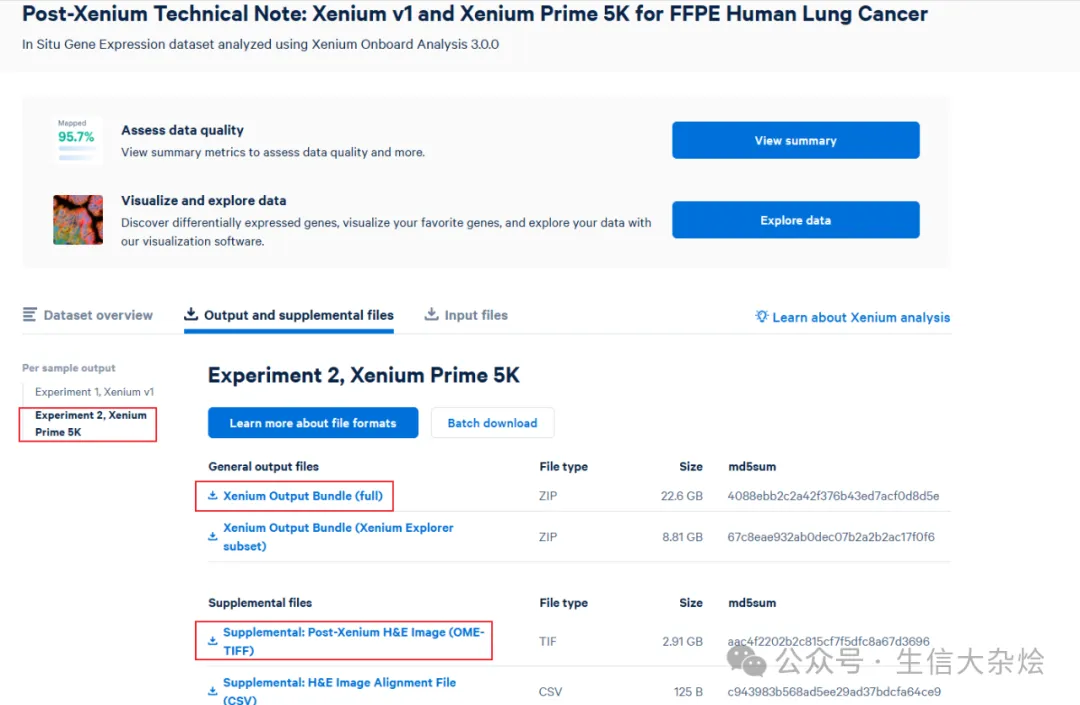Click the Dataset overview list icon
The height and width of the screenshot is (705, 1080).
(x=30, y=315)
